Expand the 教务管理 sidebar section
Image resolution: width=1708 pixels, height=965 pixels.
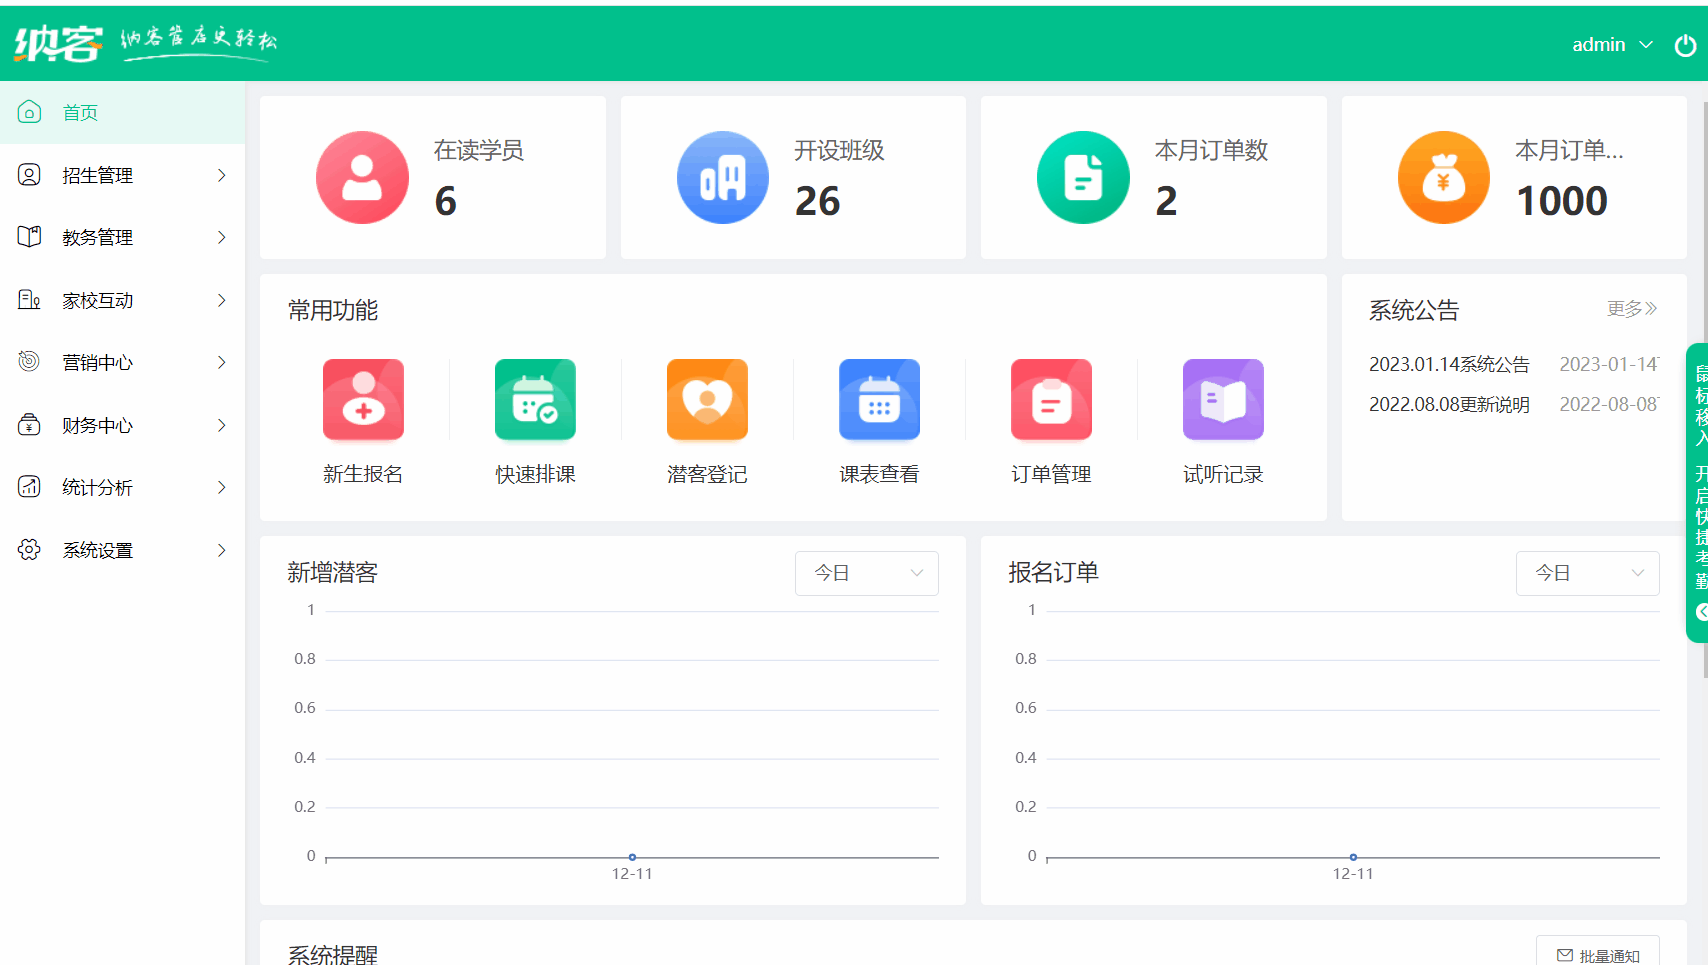pyautogui.click(x=96, y=237)
